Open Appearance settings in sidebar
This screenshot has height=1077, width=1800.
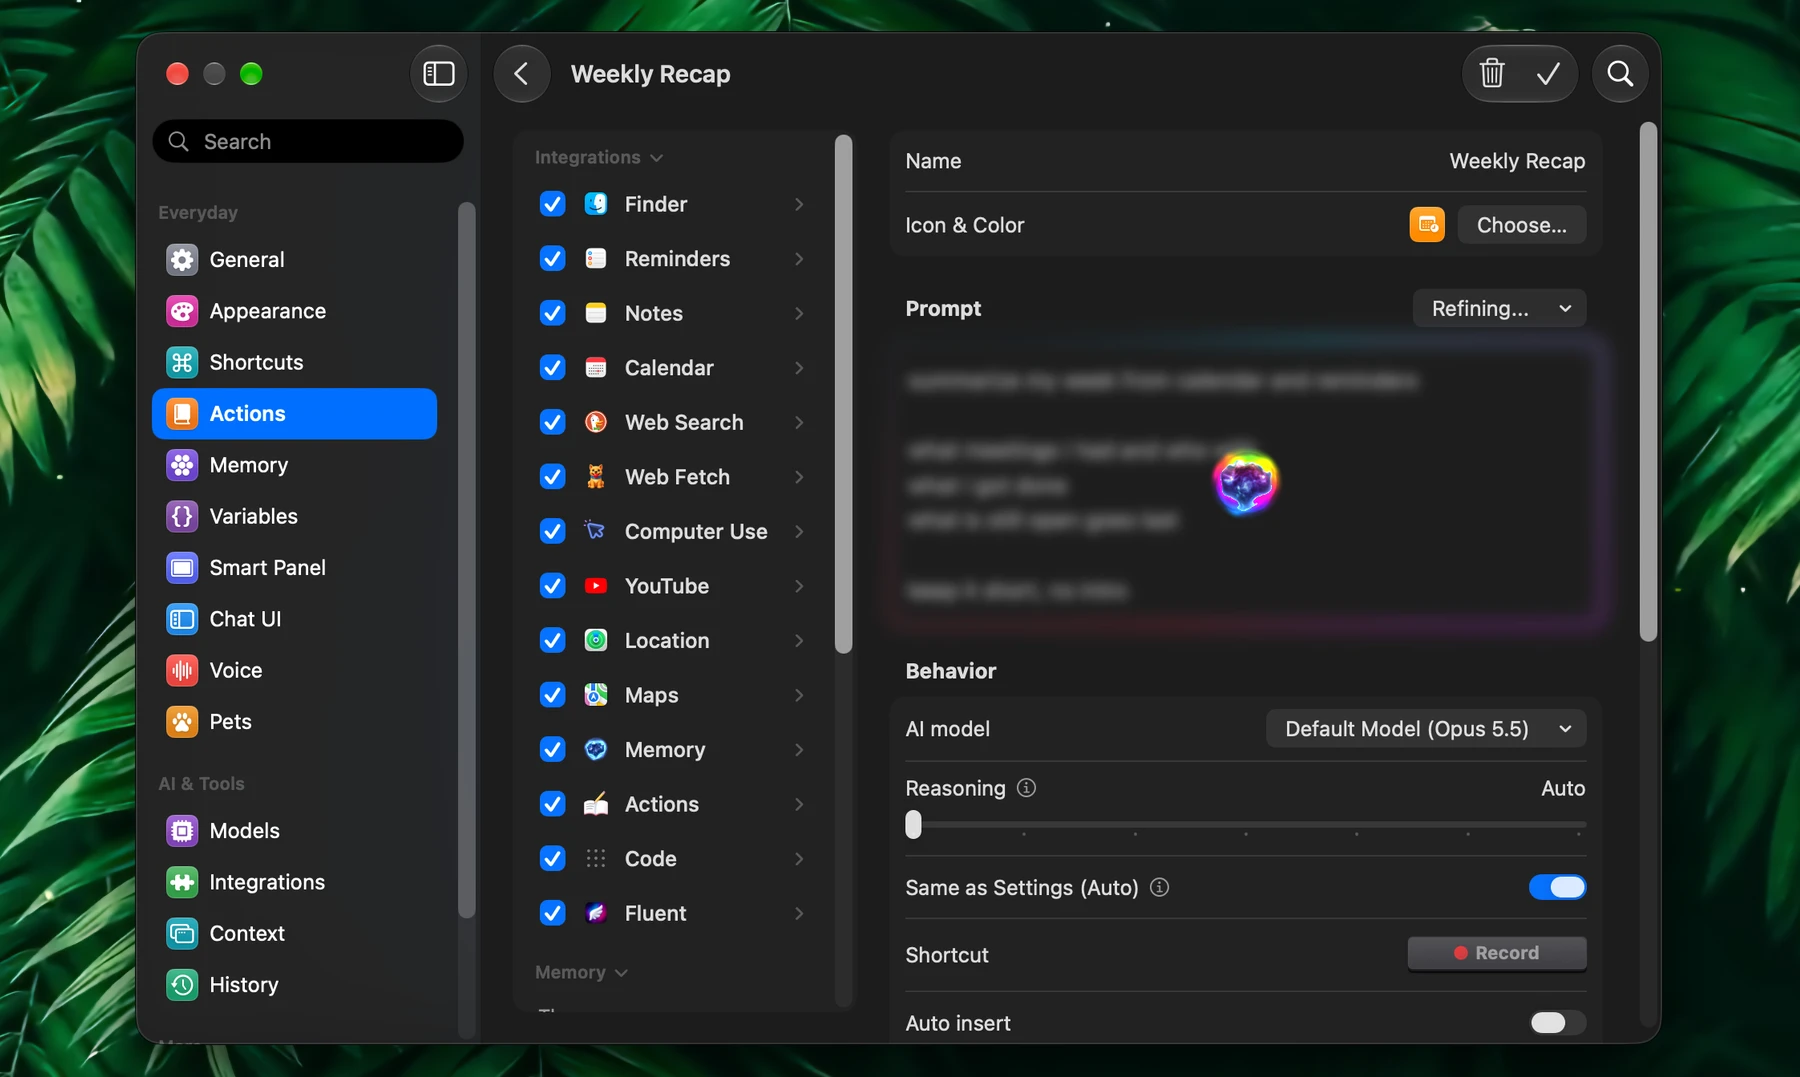coord(294,311)
